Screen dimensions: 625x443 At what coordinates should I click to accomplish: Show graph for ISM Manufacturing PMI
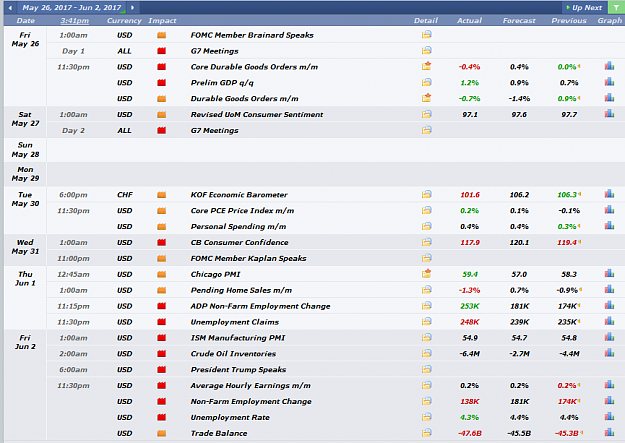pos(609,337)
